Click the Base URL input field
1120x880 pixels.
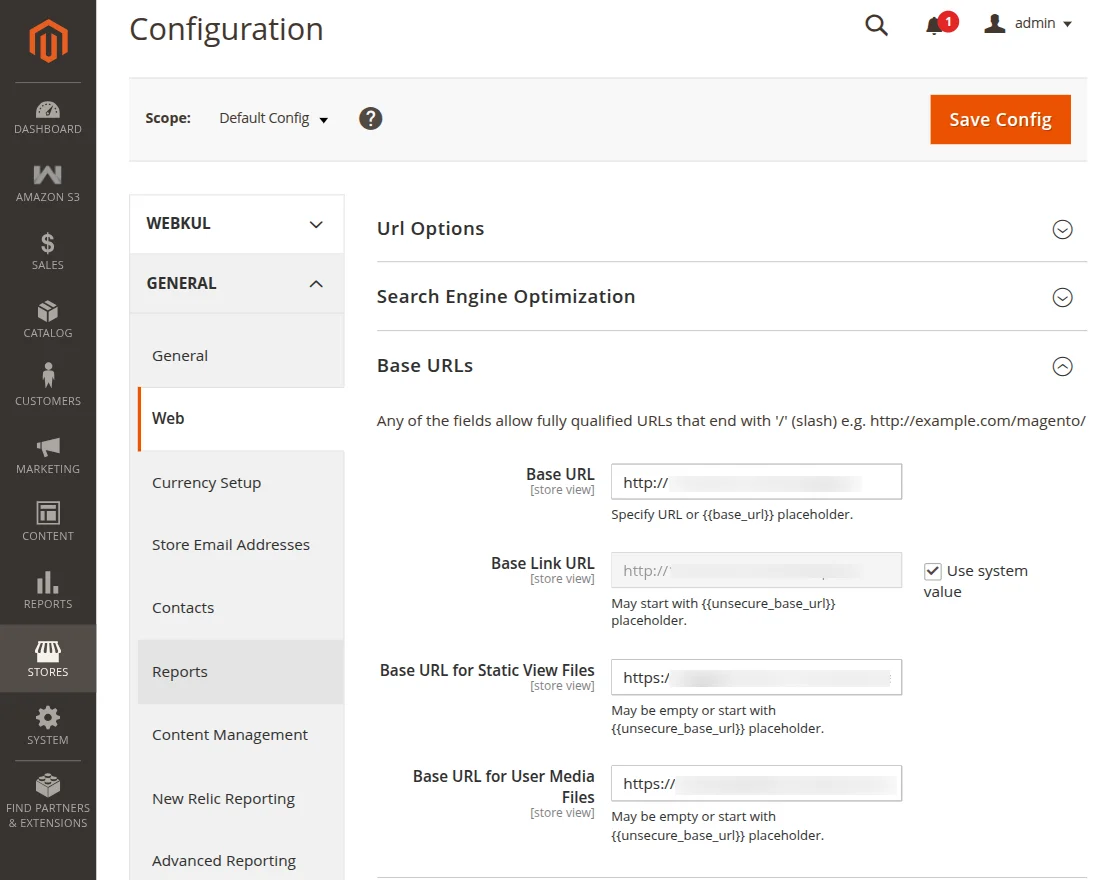(x=756, y=482)
